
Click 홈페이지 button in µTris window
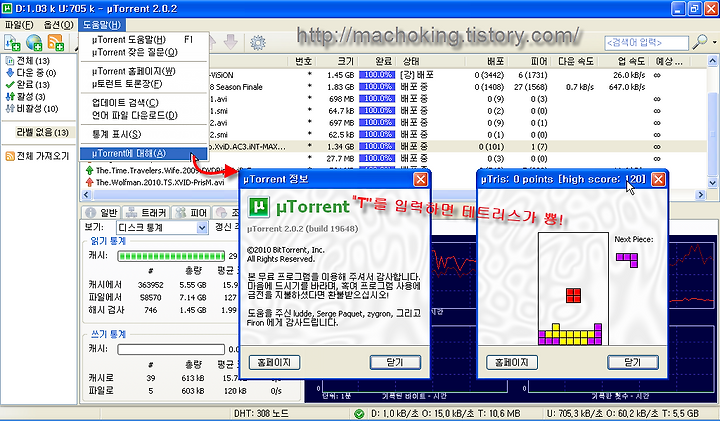(x=512, y=362)
